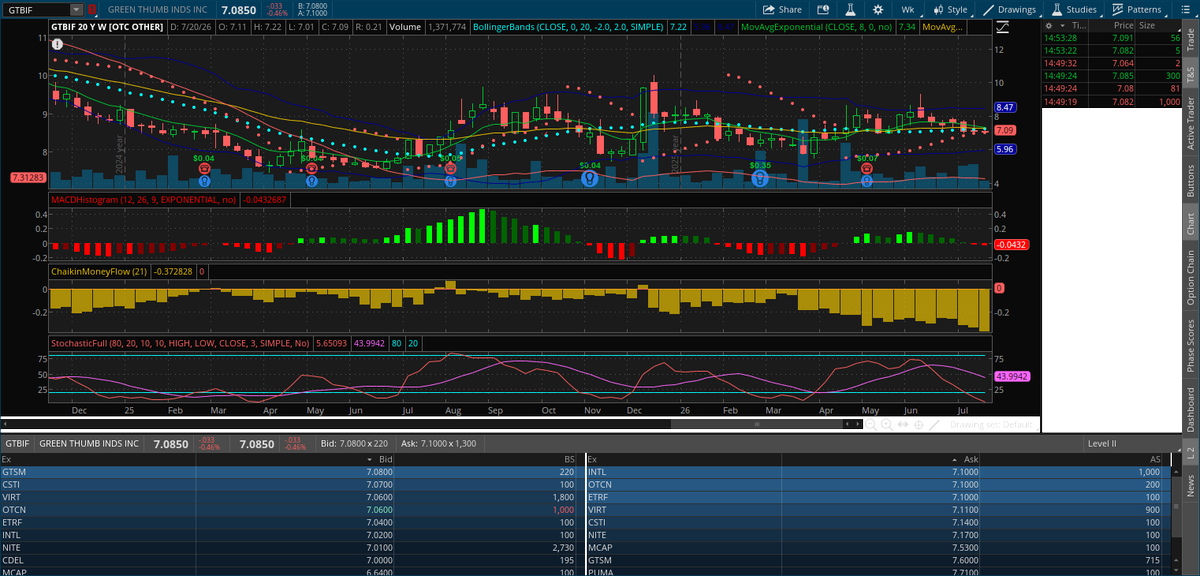Viewport: 1200px width, 576px height.
Task: Click the line drawing icon below chart
Action: click(x=936, y=425)
